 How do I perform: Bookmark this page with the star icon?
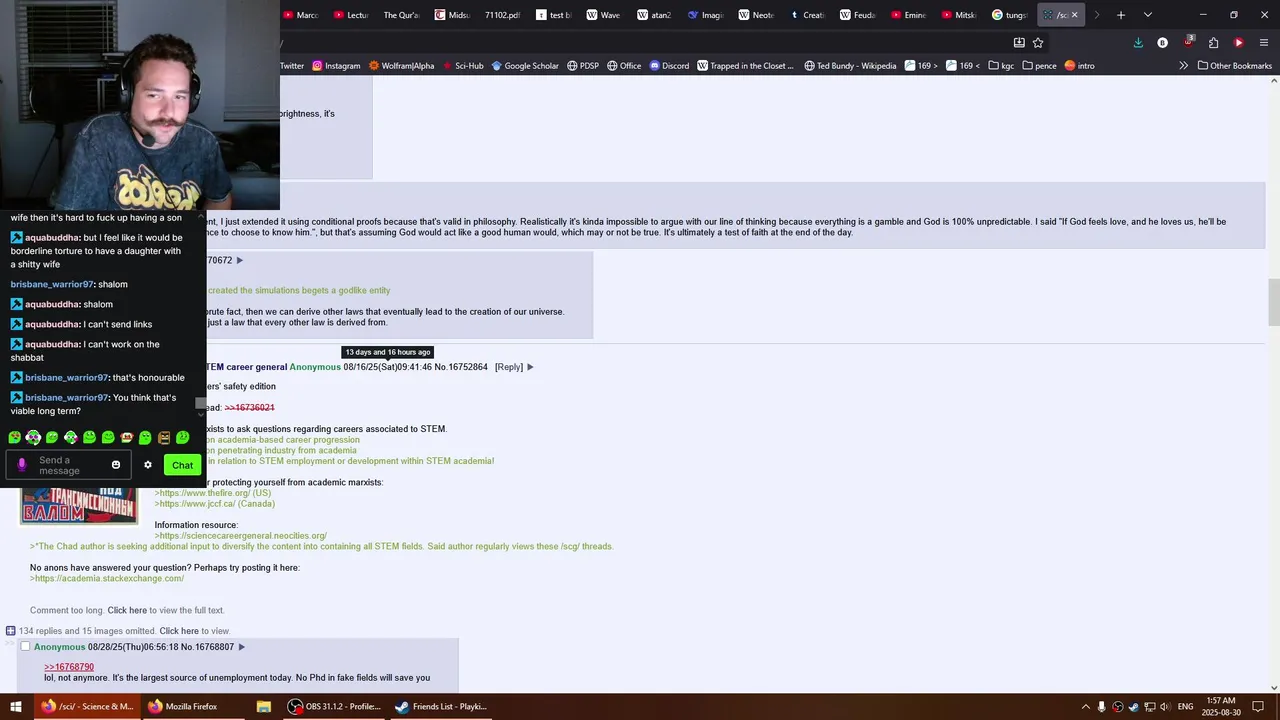click(1038, 42)
